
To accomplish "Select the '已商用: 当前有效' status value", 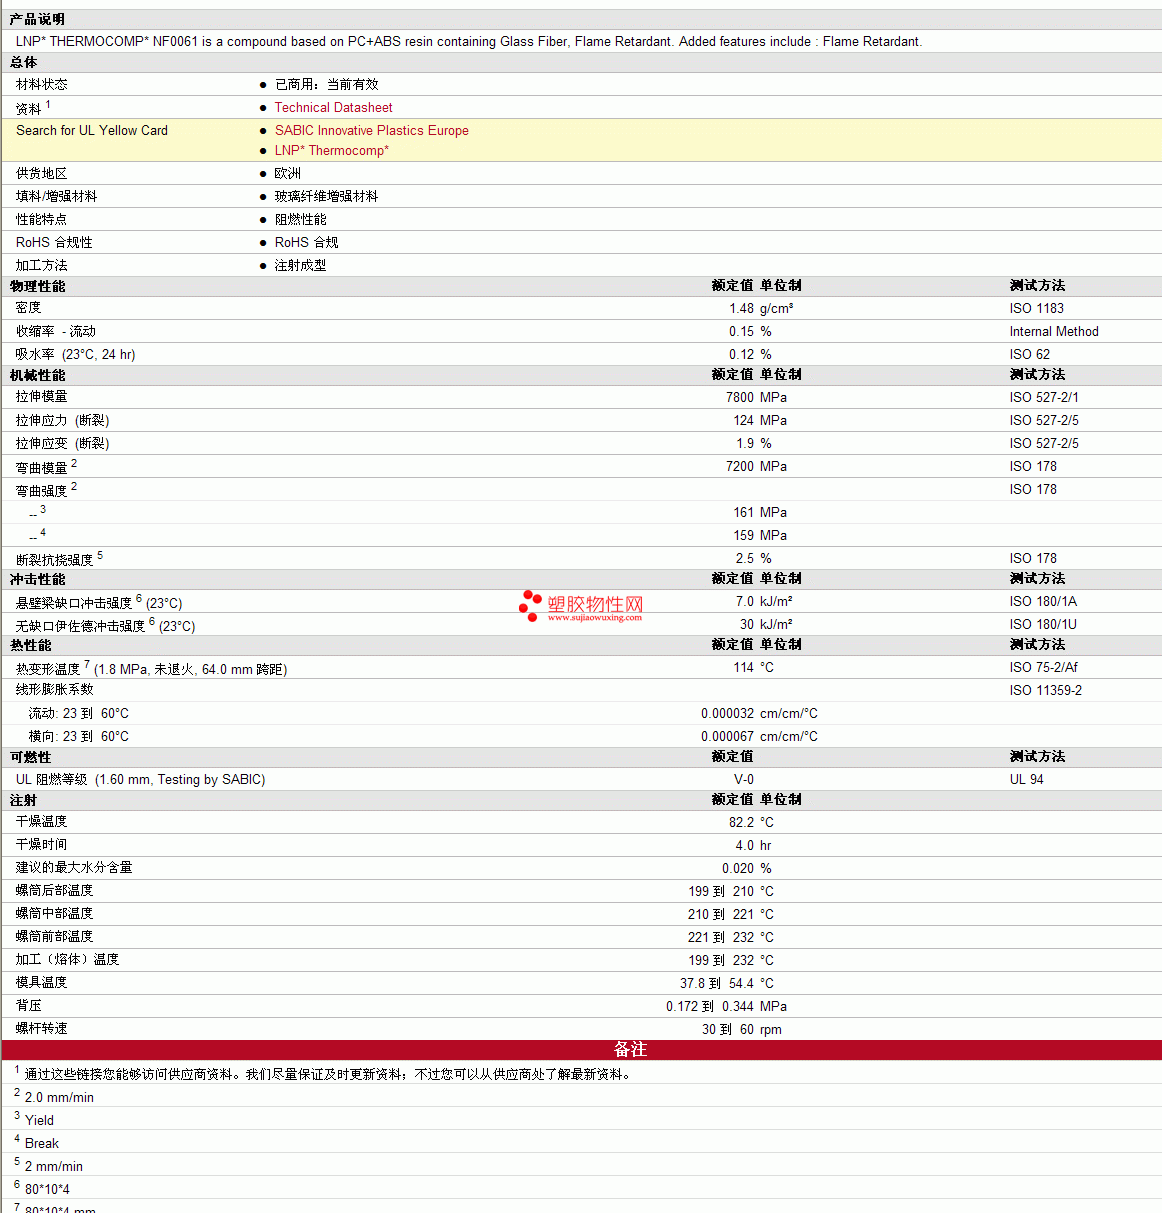I will [326, 85].
